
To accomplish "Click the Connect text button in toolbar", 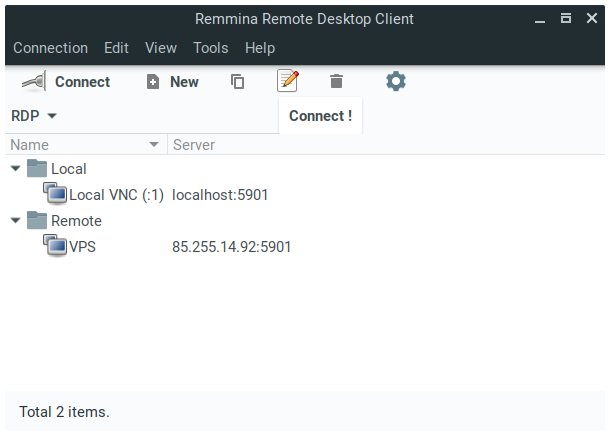I will (x=83, y=82).
